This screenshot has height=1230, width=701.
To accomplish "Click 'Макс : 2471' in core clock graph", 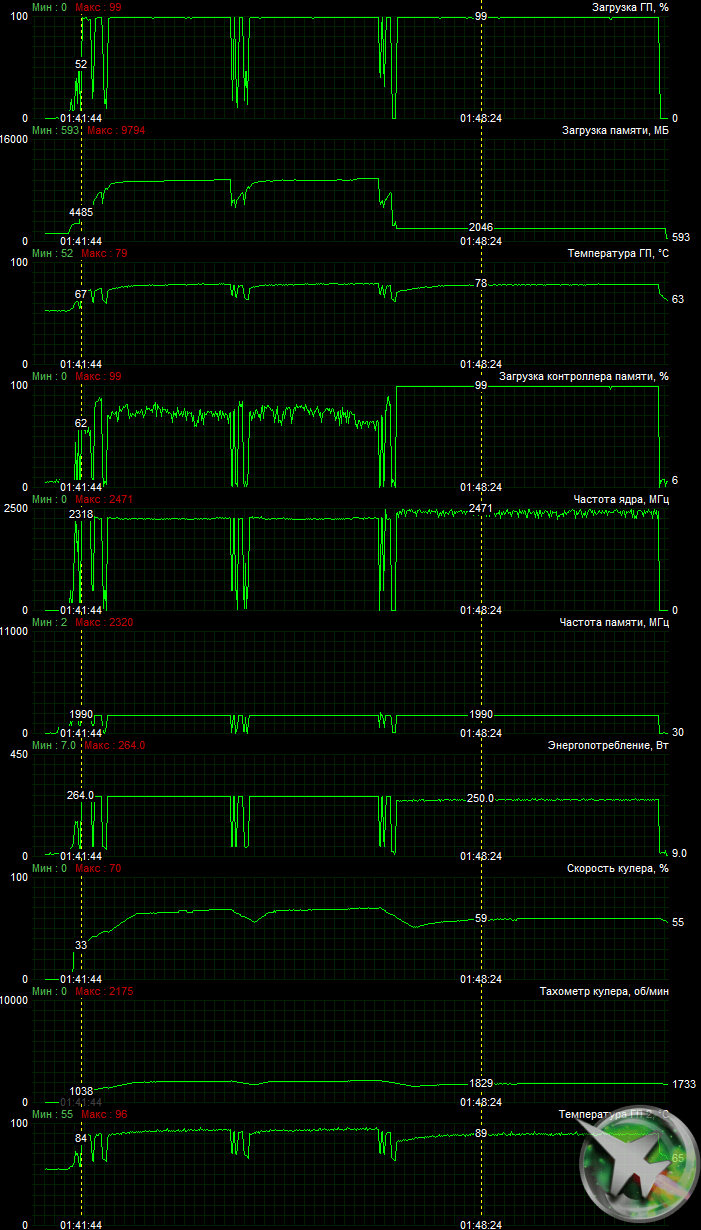I will tap(104, 499).
